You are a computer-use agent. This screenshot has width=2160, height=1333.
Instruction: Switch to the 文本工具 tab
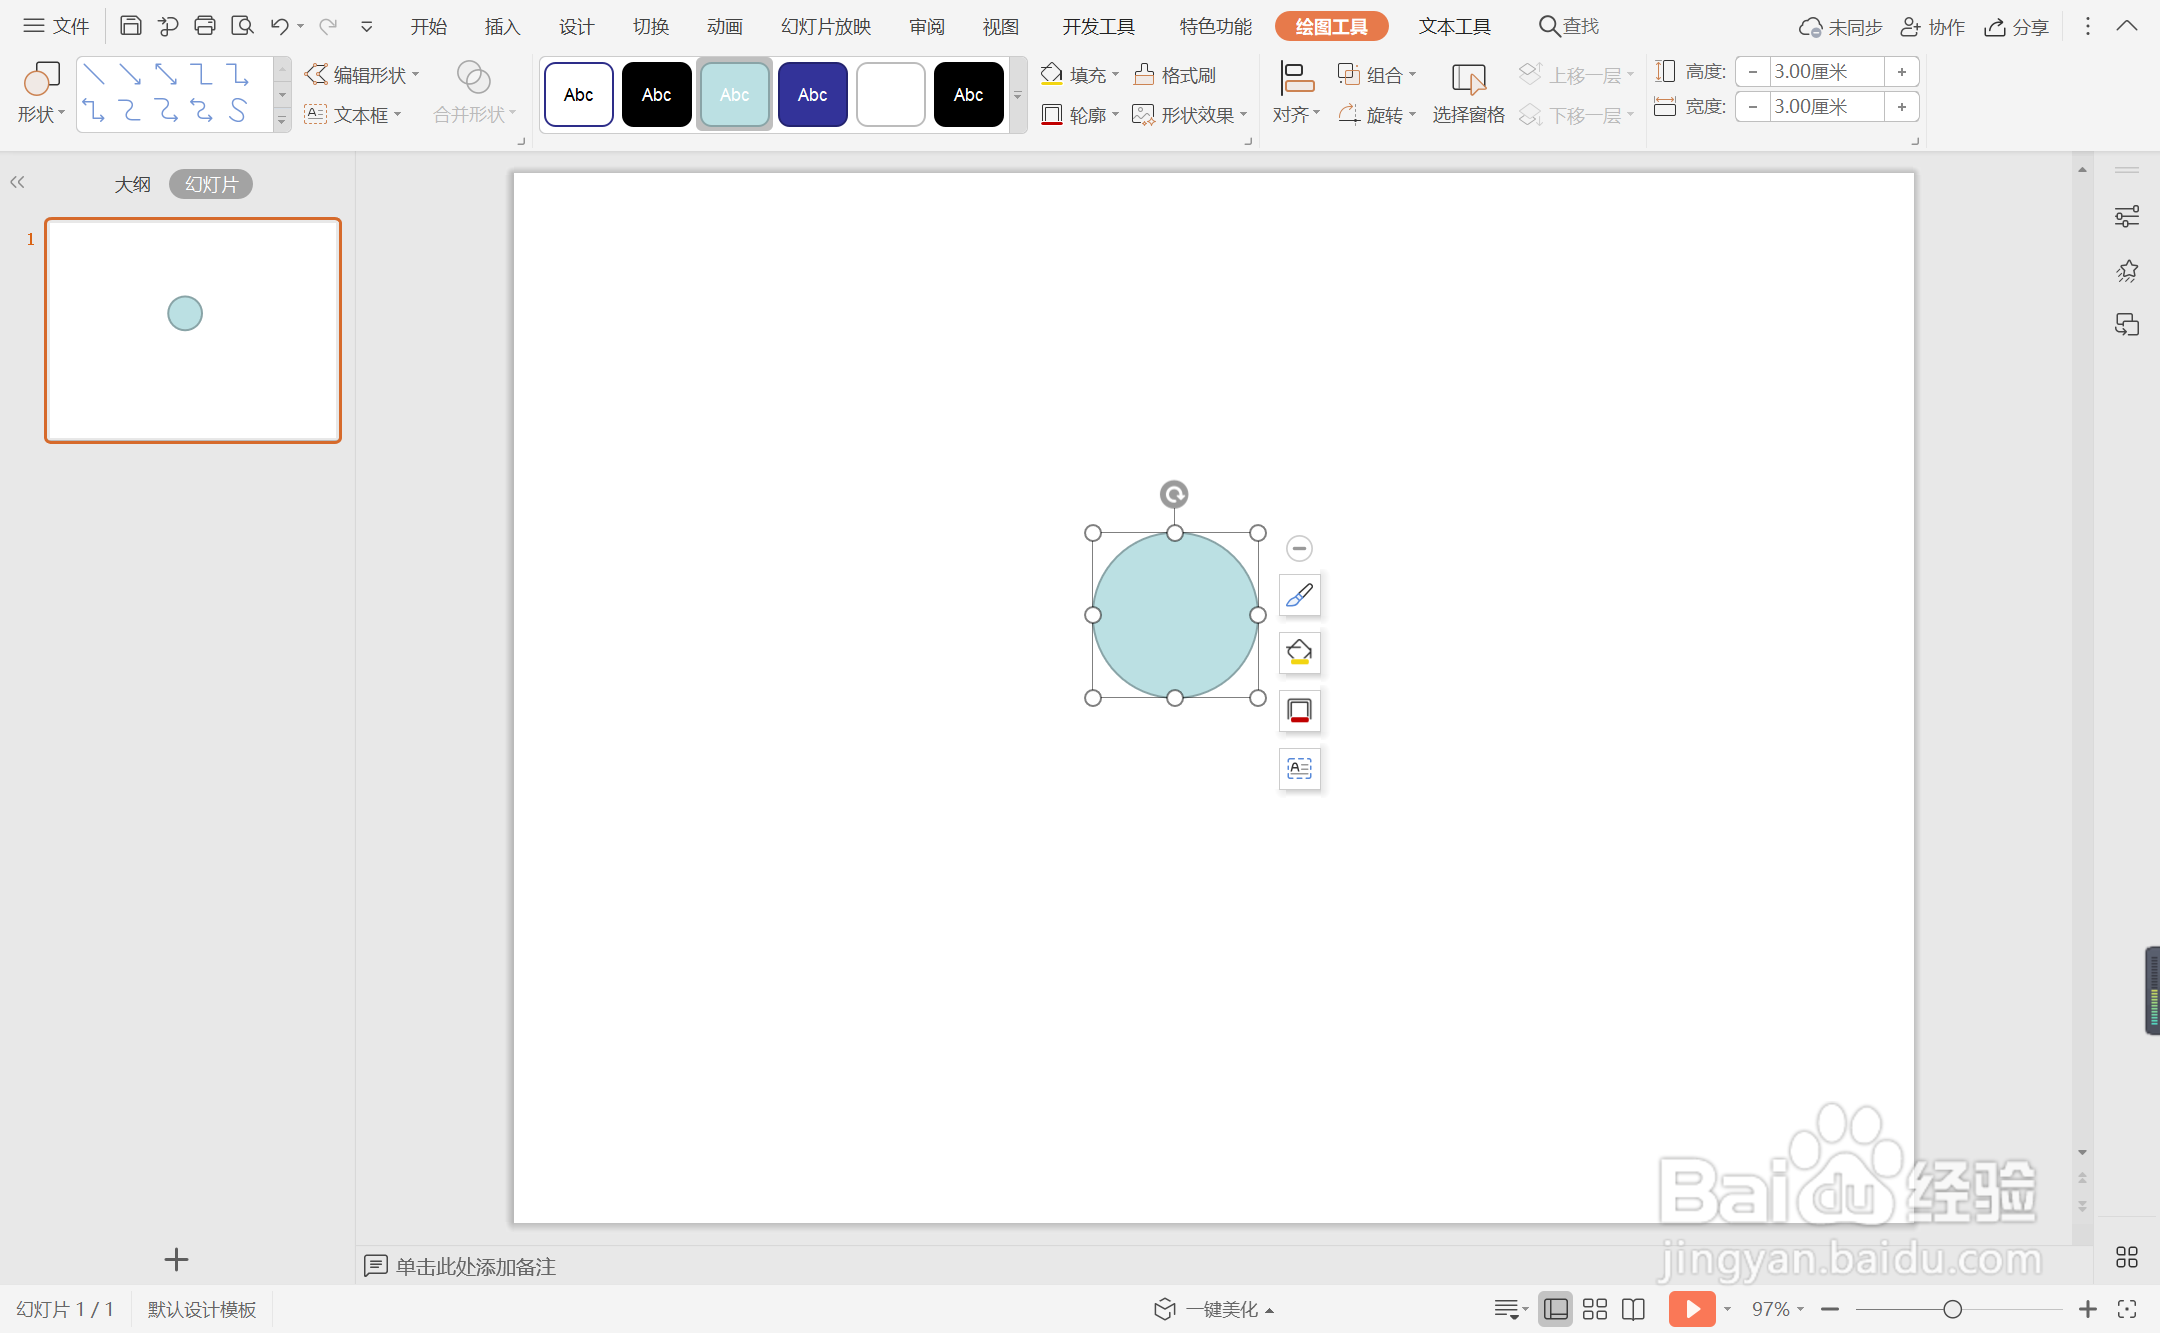point(1454,27)
